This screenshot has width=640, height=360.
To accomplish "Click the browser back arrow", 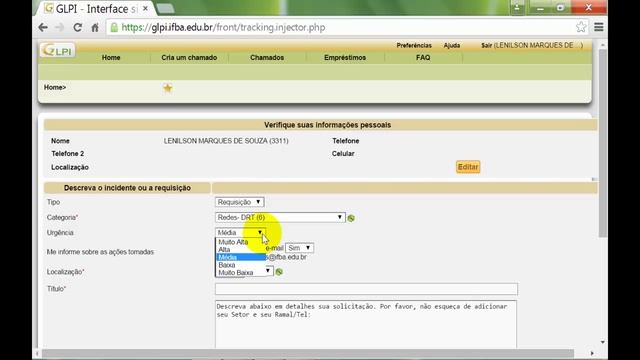I will click(x=43, y=27).
